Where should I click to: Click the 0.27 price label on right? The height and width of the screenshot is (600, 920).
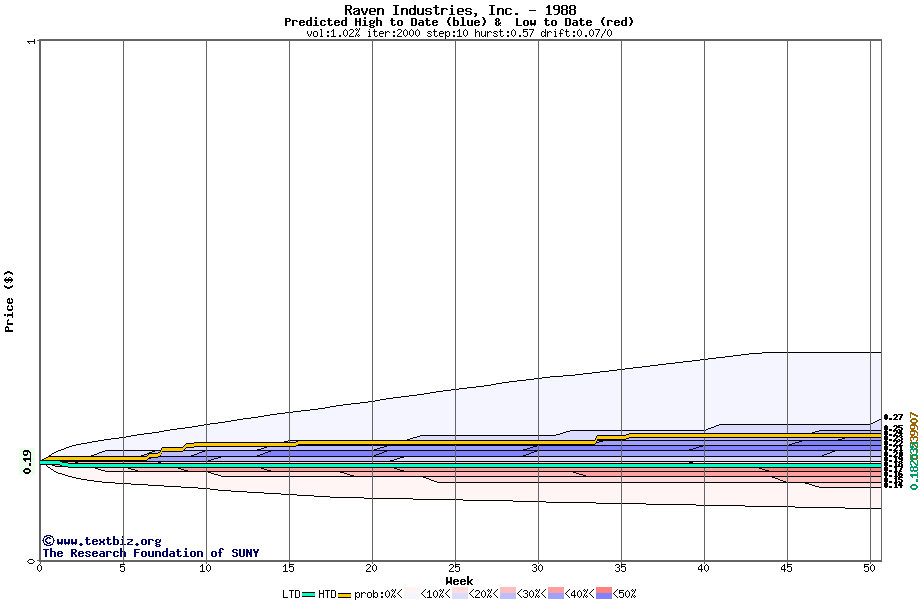(893, 417)
